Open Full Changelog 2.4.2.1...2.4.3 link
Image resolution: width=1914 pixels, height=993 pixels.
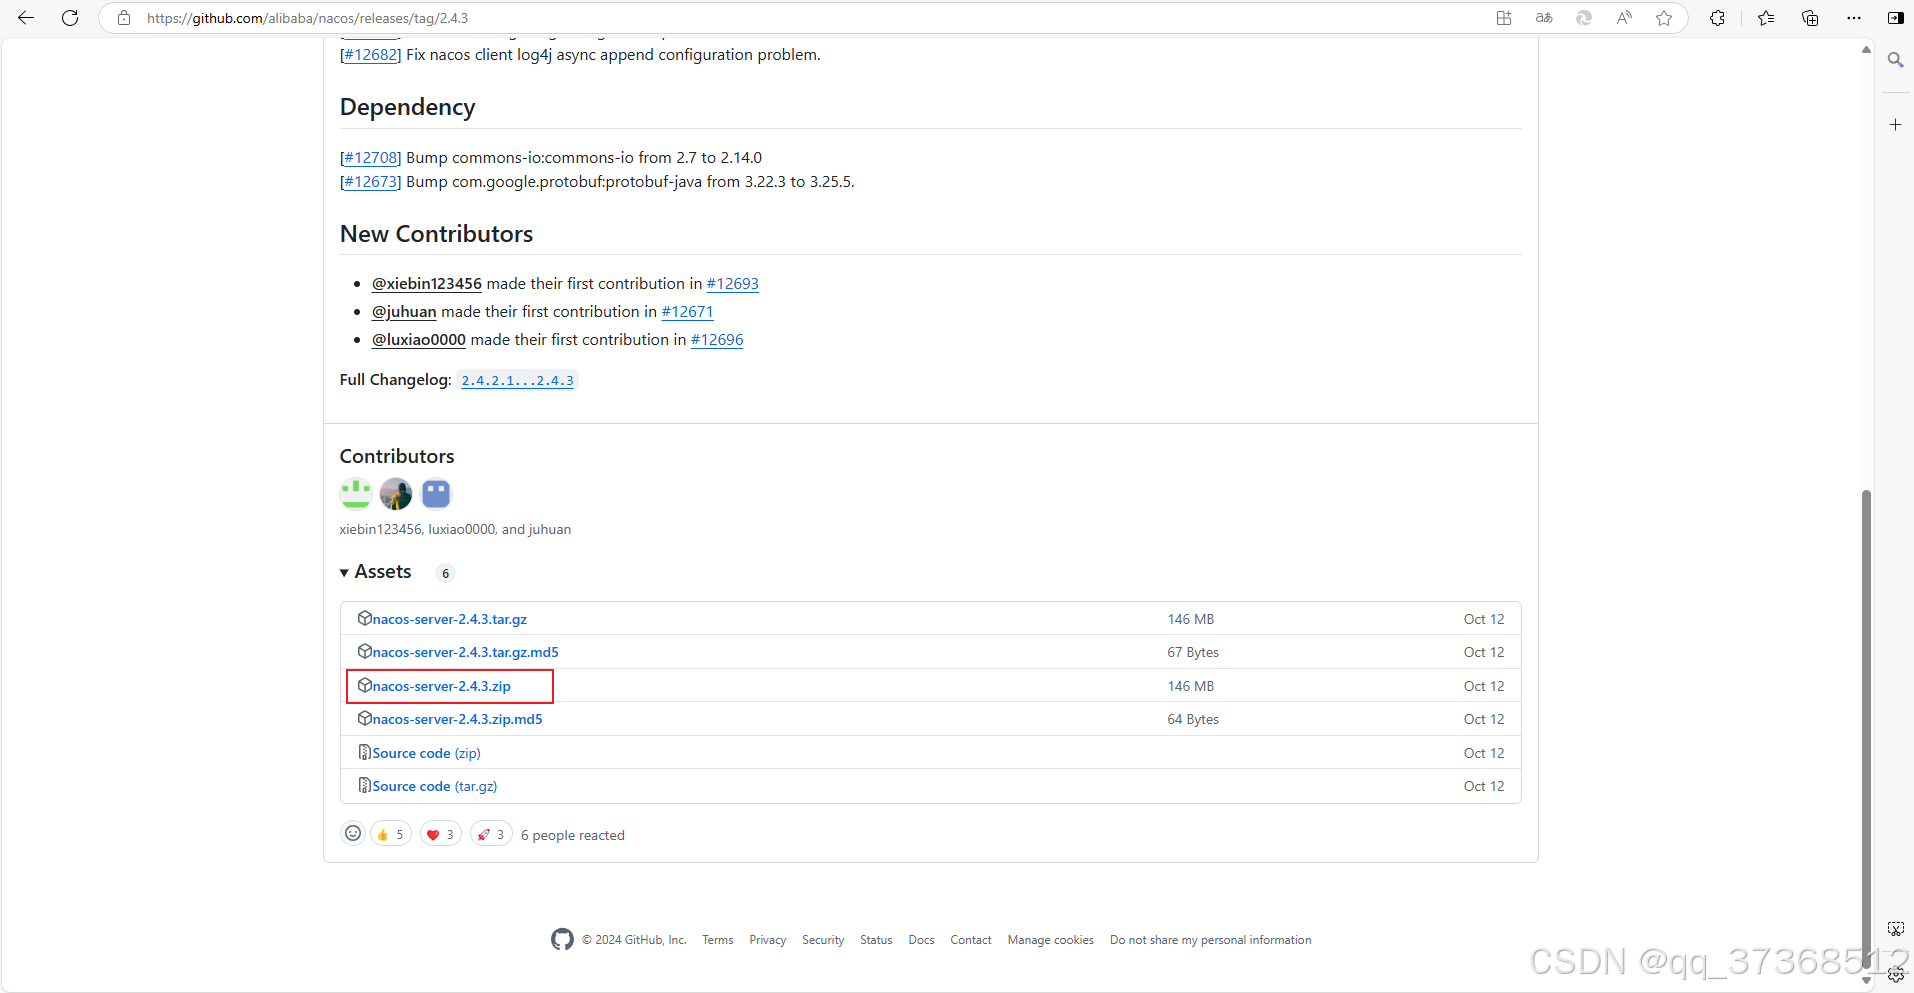coord(517,381)
